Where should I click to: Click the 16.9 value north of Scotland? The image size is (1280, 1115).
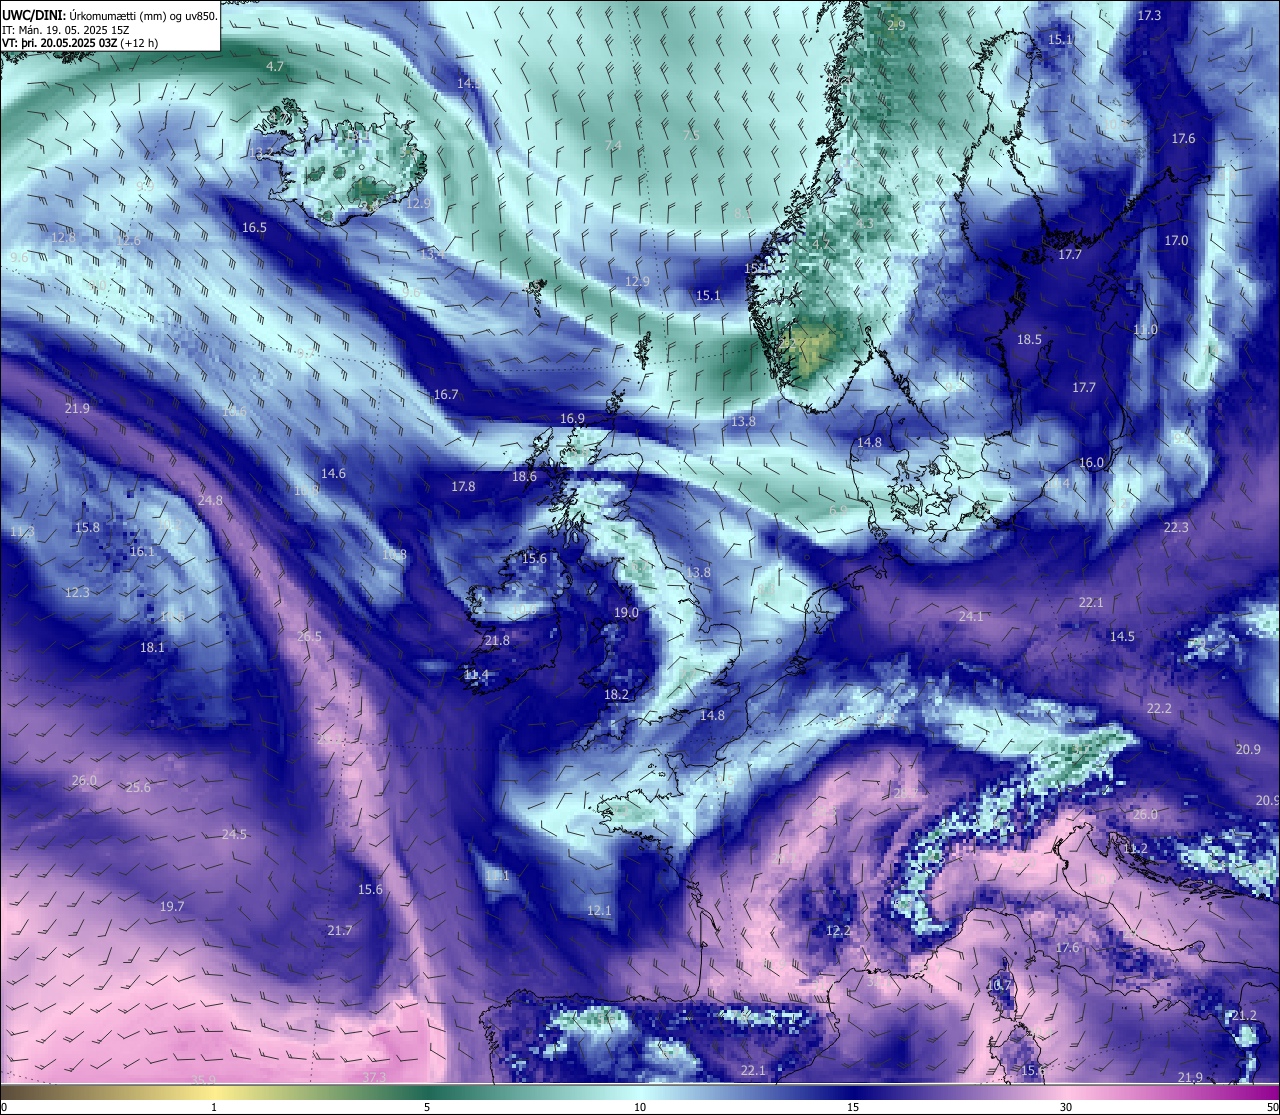coord(572,419)
